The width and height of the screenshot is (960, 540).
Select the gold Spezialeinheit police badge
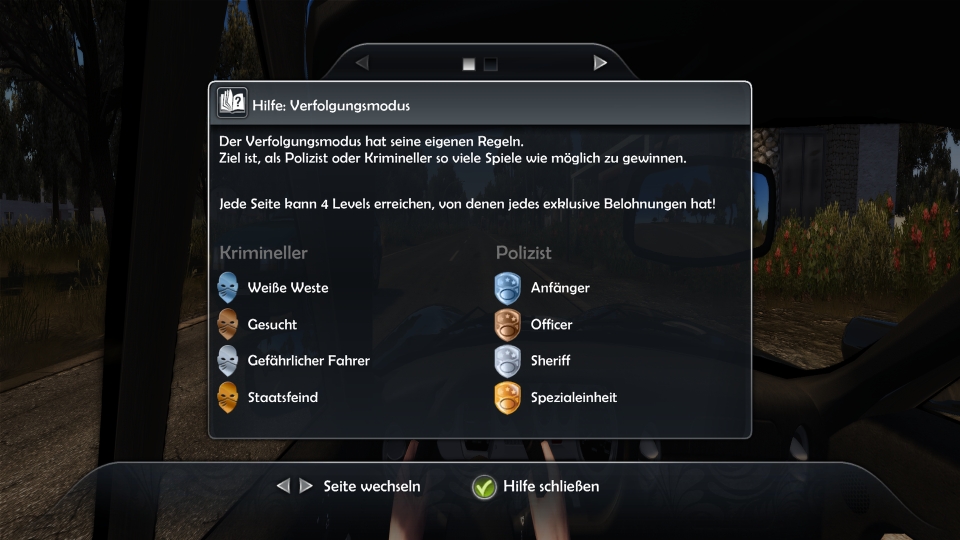[508, 397]
